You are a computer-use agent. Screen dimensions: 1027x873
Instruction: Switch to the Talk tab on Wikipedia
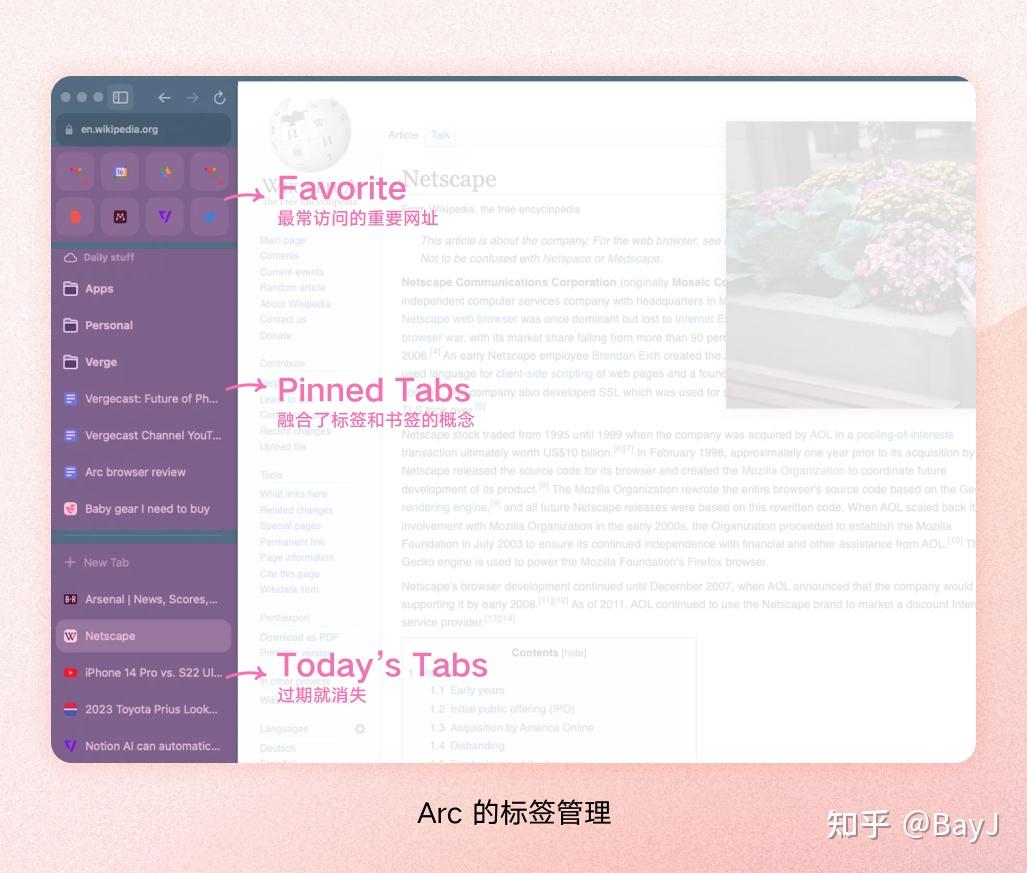[x=440, y=135]
